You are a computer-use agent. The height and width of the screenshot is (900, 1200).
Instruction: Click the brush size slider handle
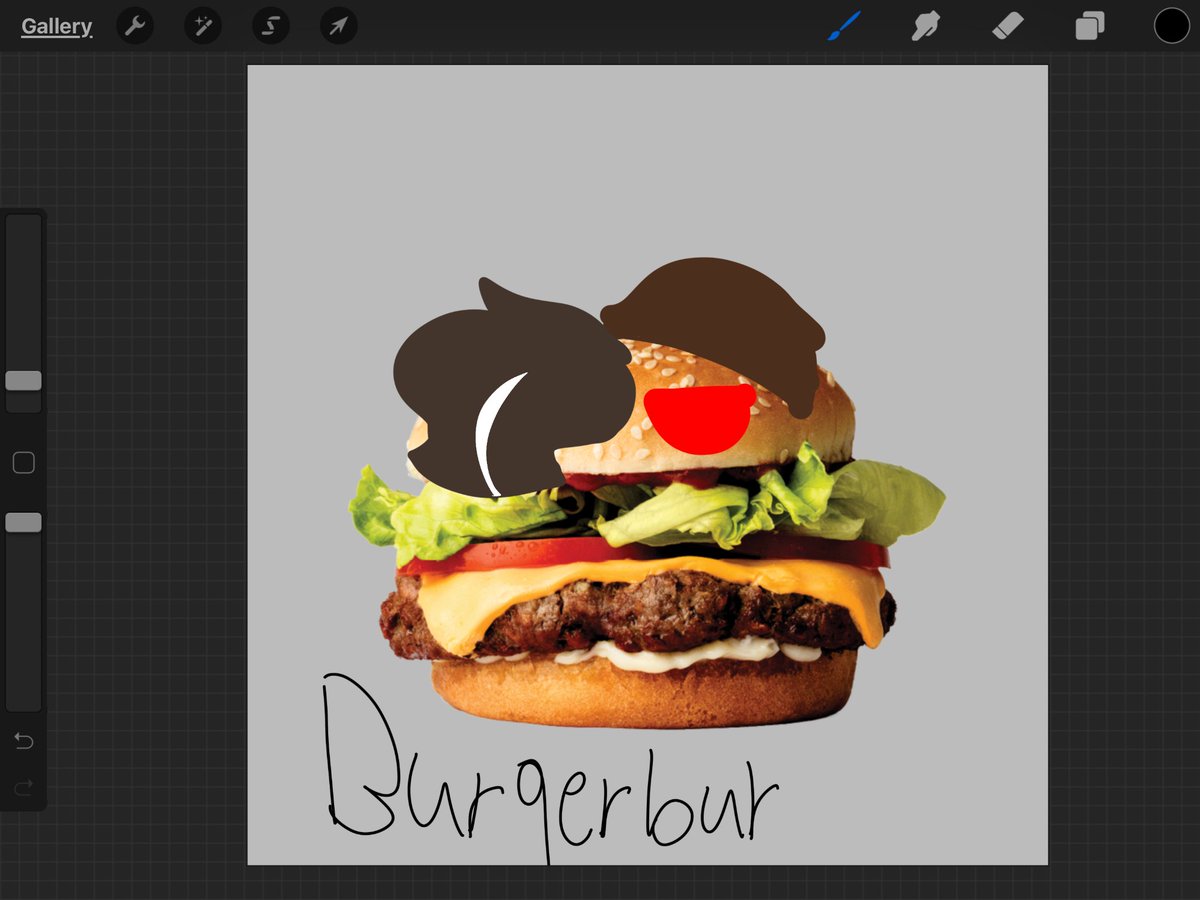(23, 381)
